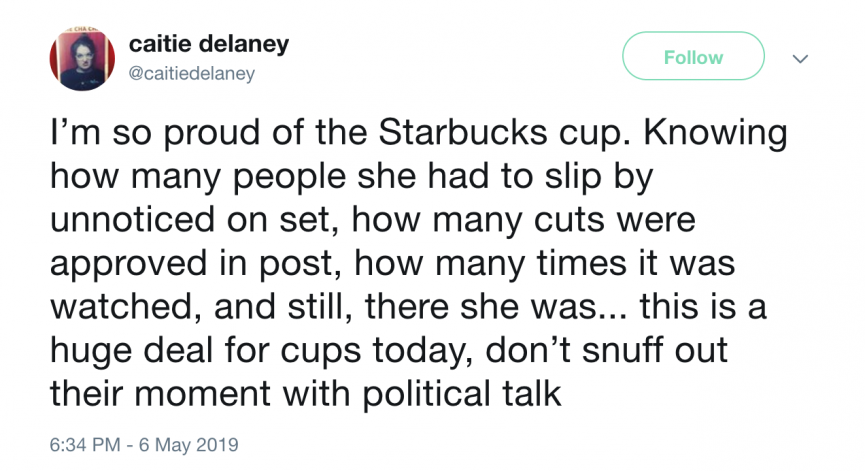Click the phrase snuff out in tweet
Screen dimensions: 865x471
click(x=655, y=350)
